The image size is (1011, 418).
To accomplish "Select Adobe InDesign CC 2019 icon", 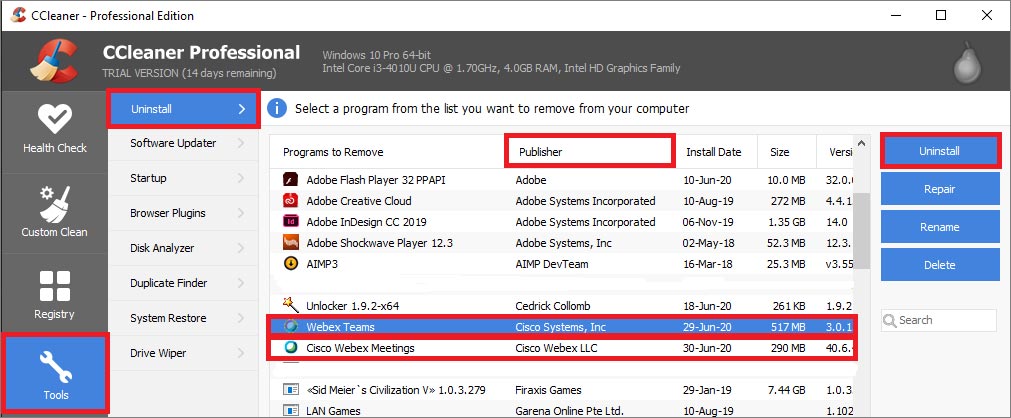I will pos(290,222).
